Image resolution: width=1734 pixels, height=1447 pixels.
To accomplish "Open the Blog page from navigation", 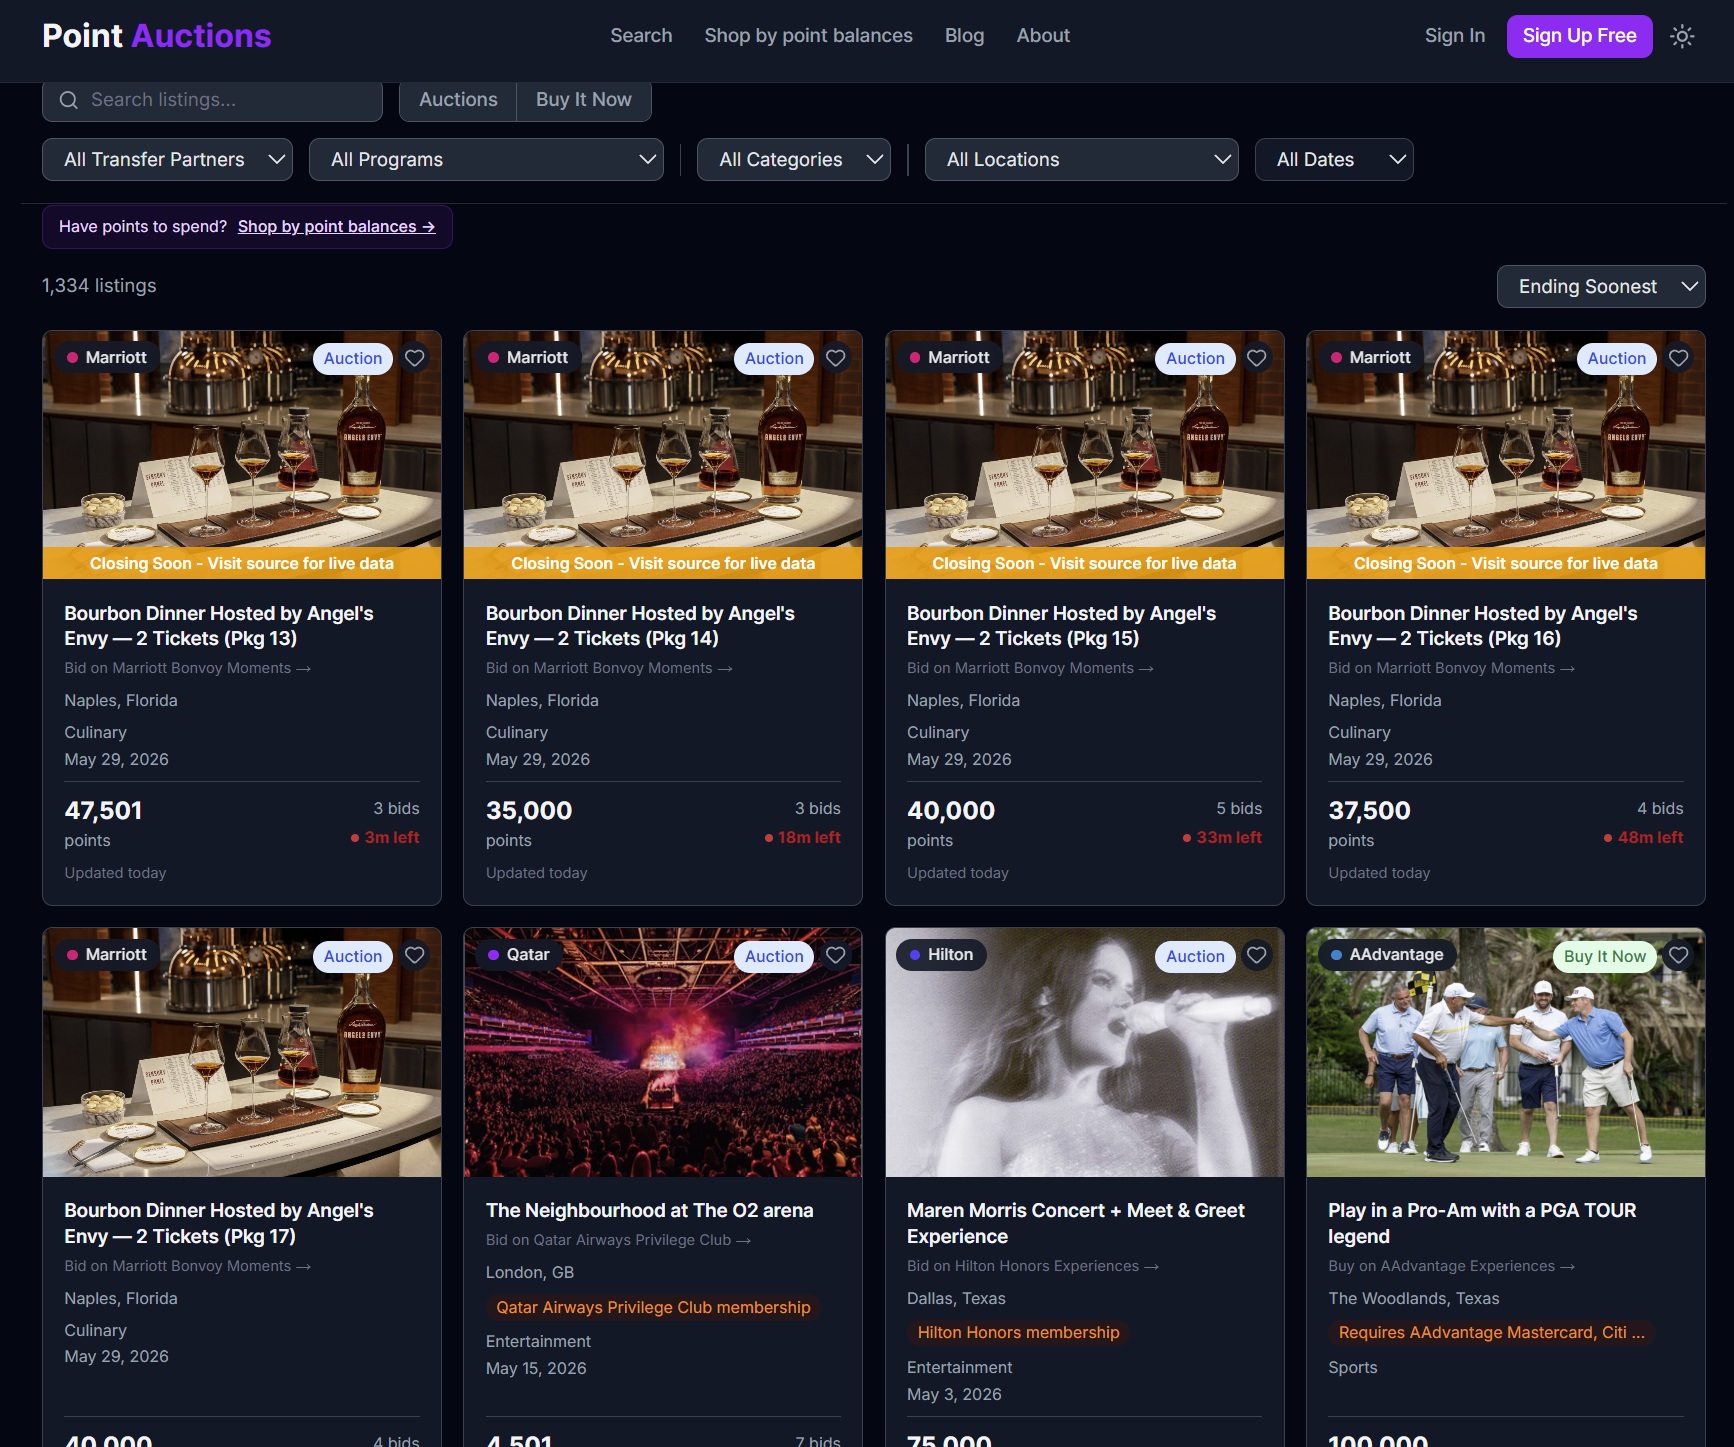I will coord(964,36).
